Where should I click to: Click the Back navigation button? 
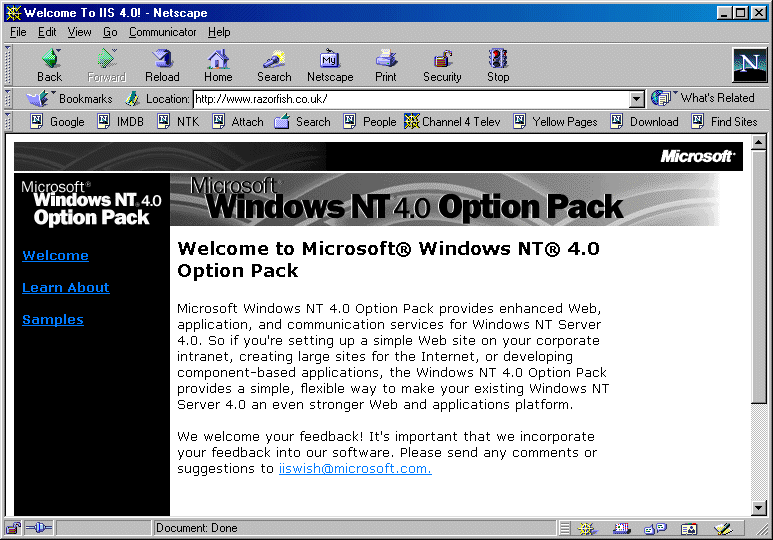[50, 65]
